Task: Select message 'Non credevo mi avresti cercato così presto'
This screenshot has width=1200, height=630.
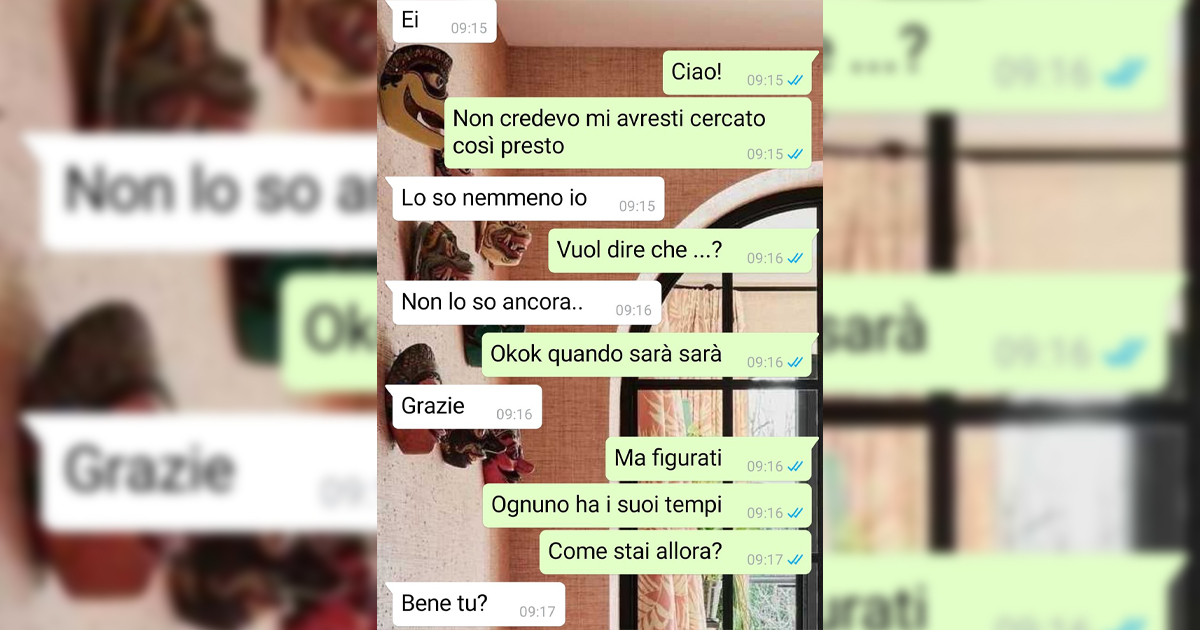Action: (x=626, y=132)
